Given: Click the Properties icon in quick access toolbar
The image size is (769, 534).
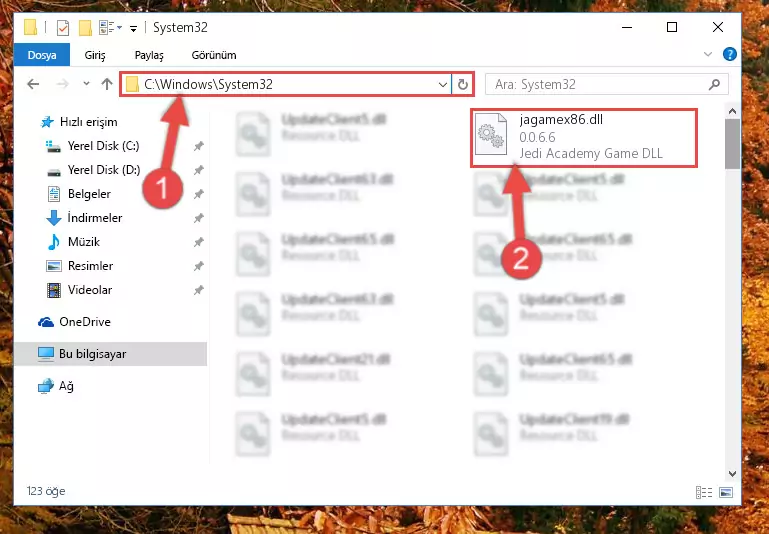Looking at the screenshot, I should pyautogui.click(x=63, y=28).
